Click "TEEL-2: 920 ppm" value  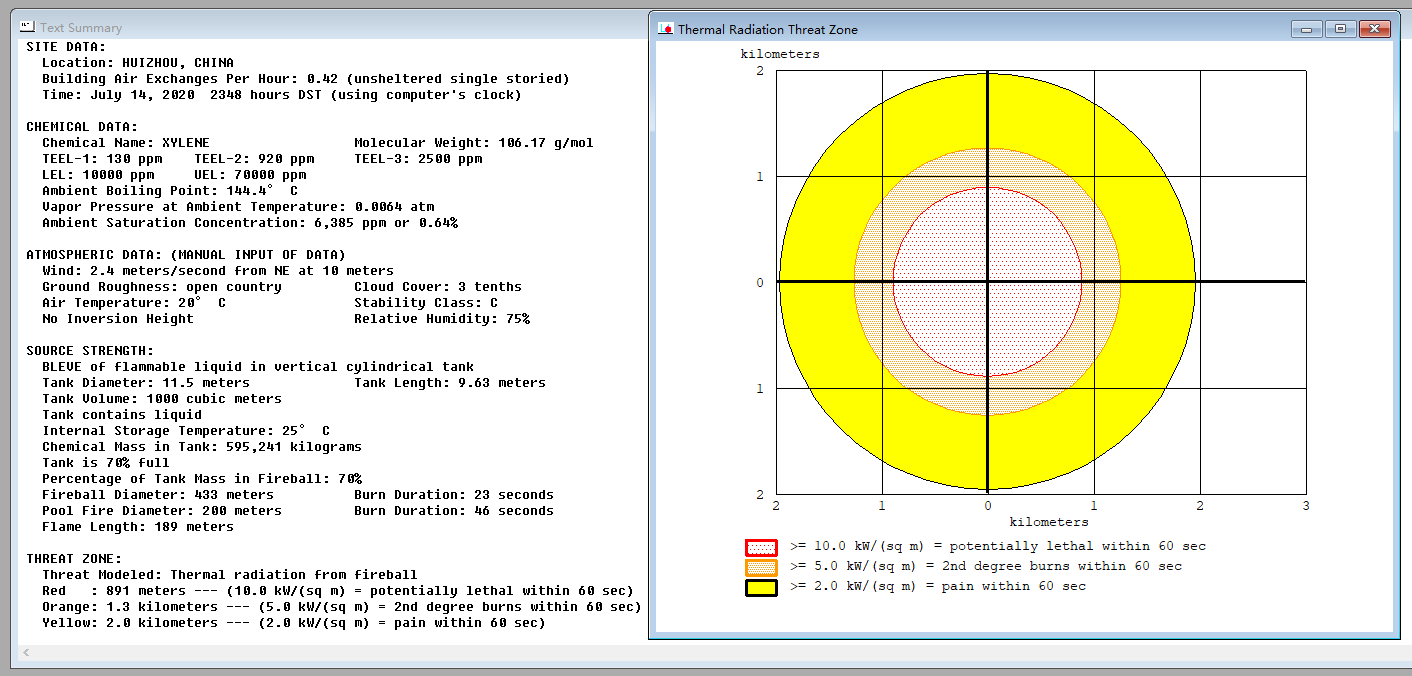[x=254, y=159]
